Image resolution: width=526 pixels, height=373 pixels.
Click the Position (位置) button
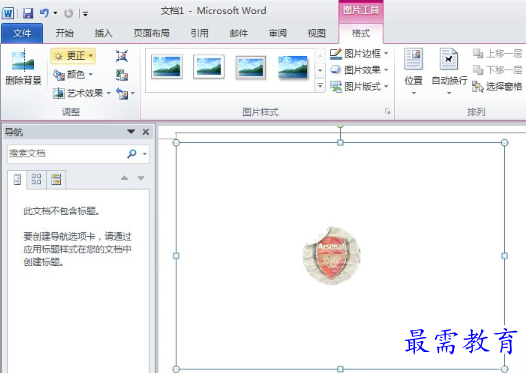coord(413,71)
